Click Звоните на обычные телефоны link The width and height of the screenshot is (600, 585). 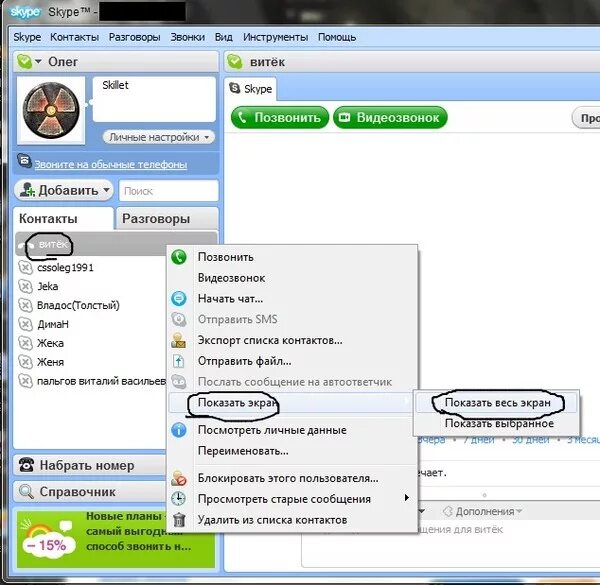click(x=111, y=164)
